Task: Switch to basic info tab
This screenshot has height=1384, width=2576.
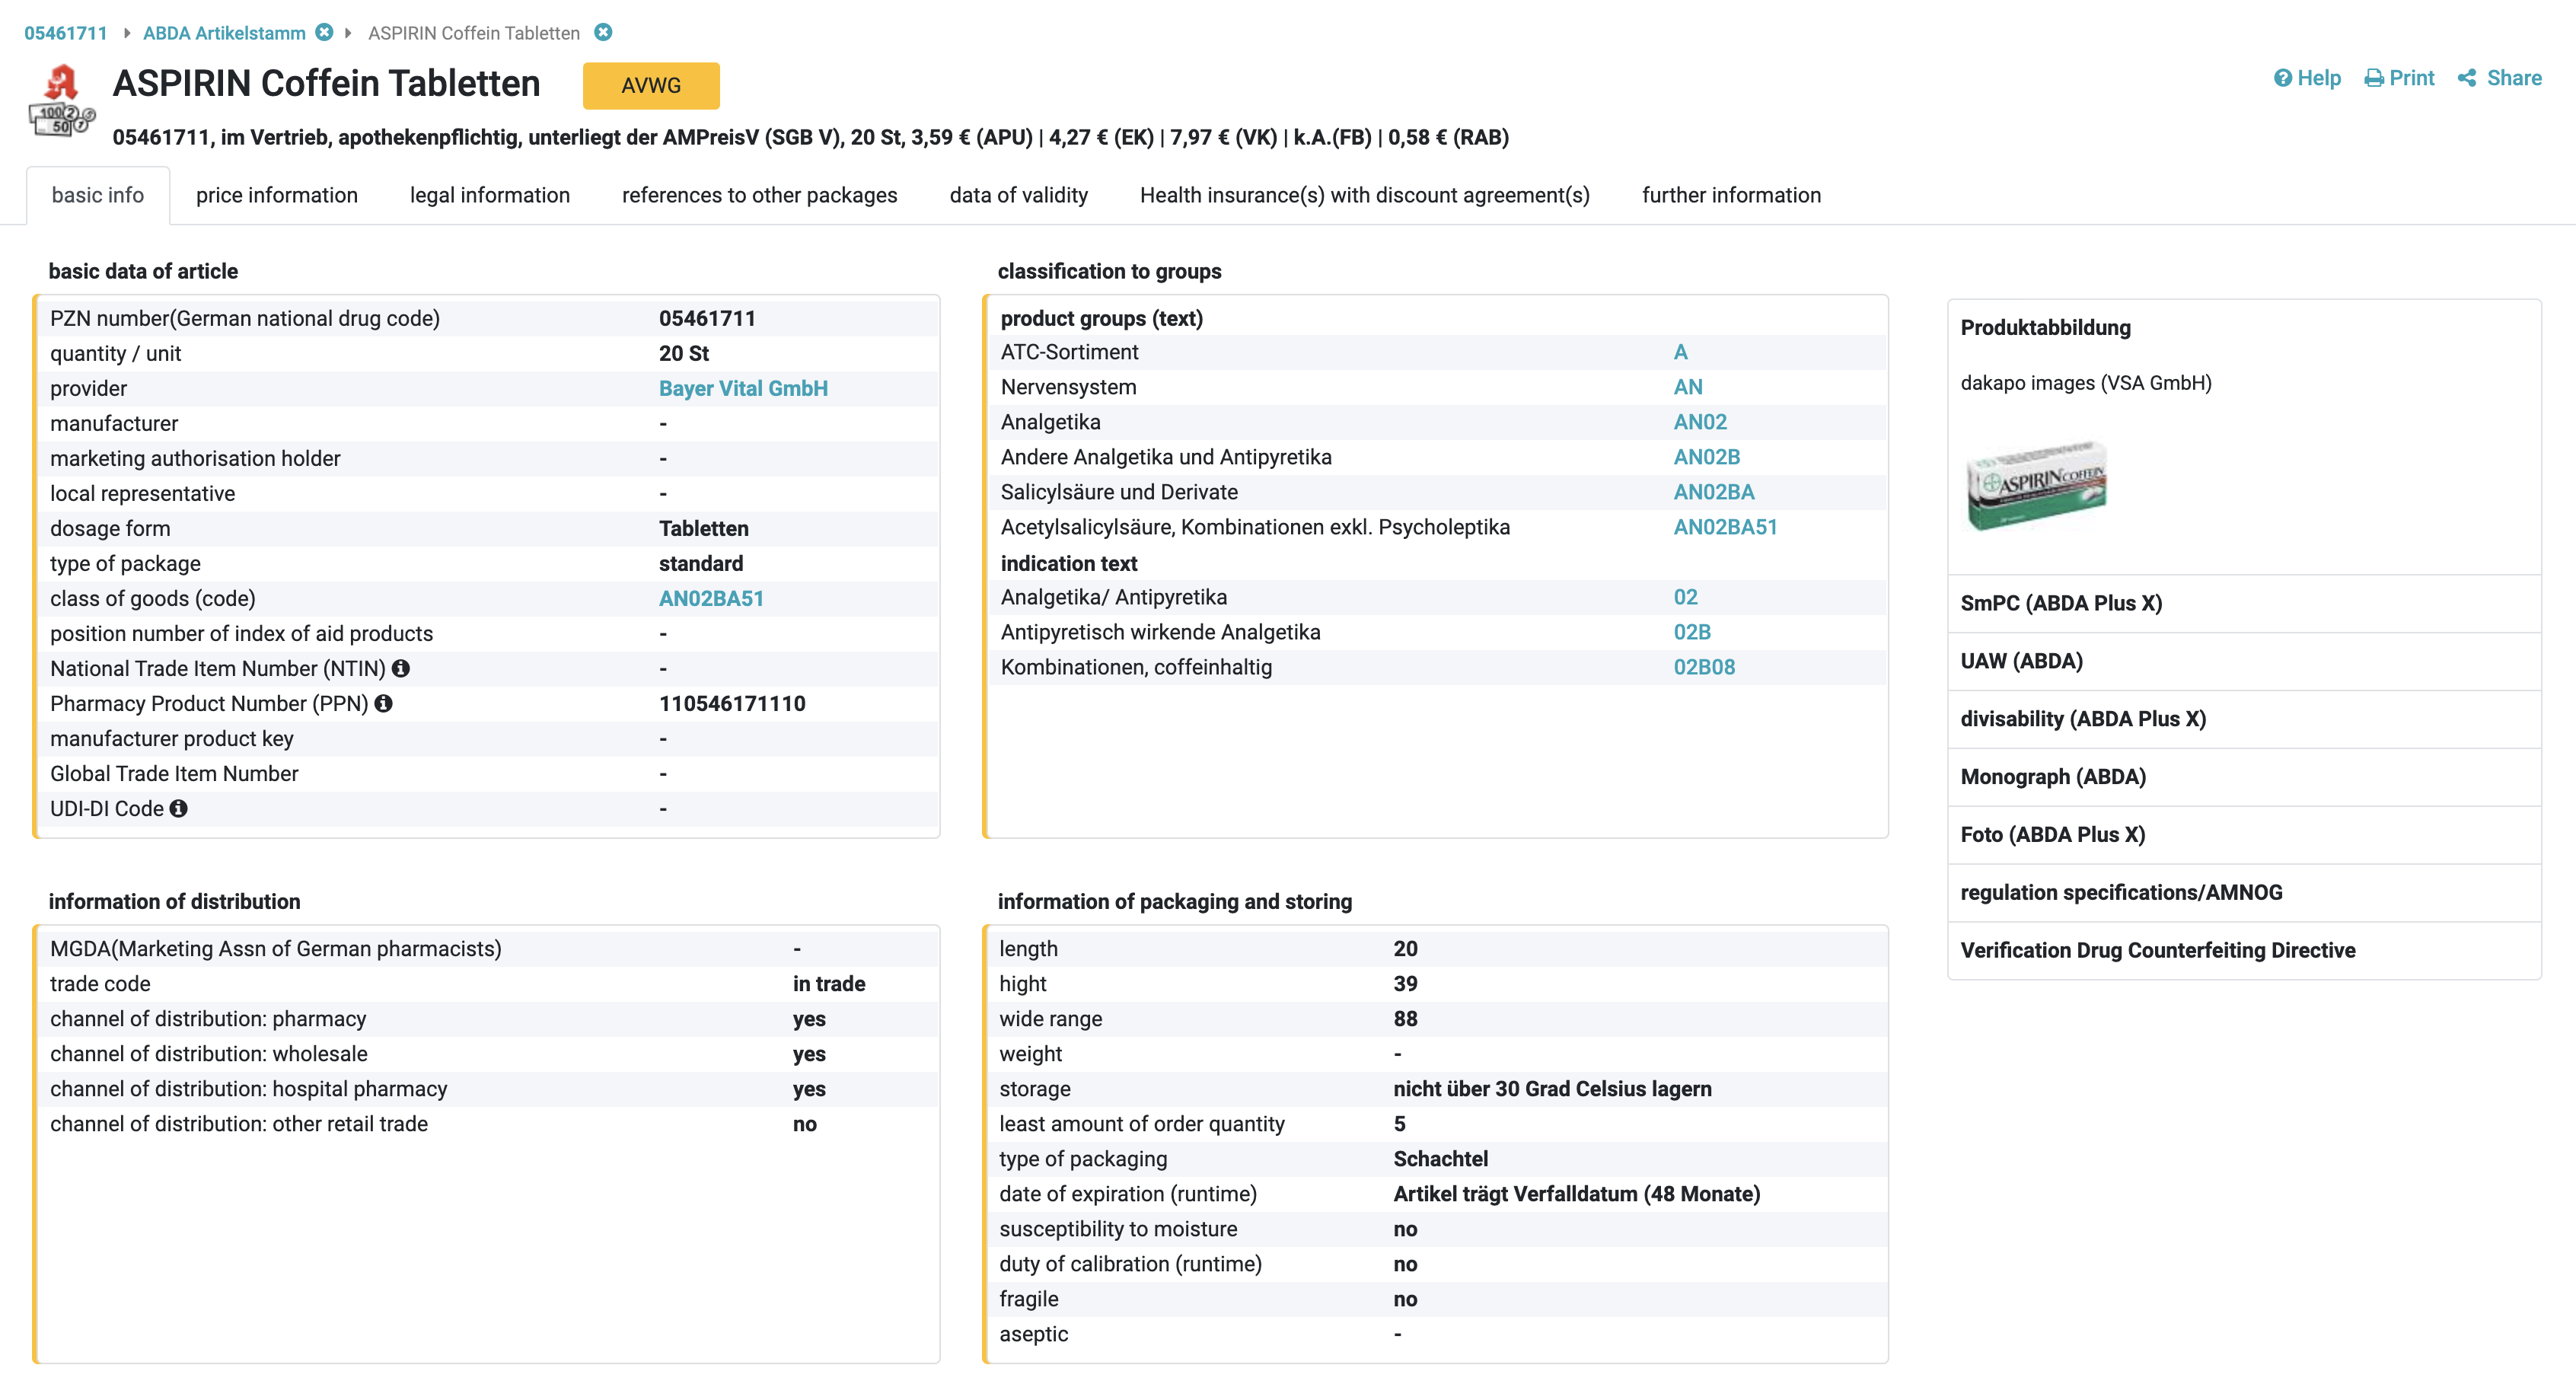Action: click(x=98, y=195)
